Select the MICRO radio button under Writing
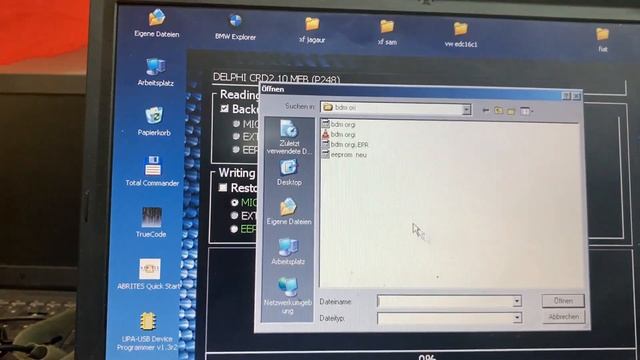The image size is (640, 360). pos(234,202)
